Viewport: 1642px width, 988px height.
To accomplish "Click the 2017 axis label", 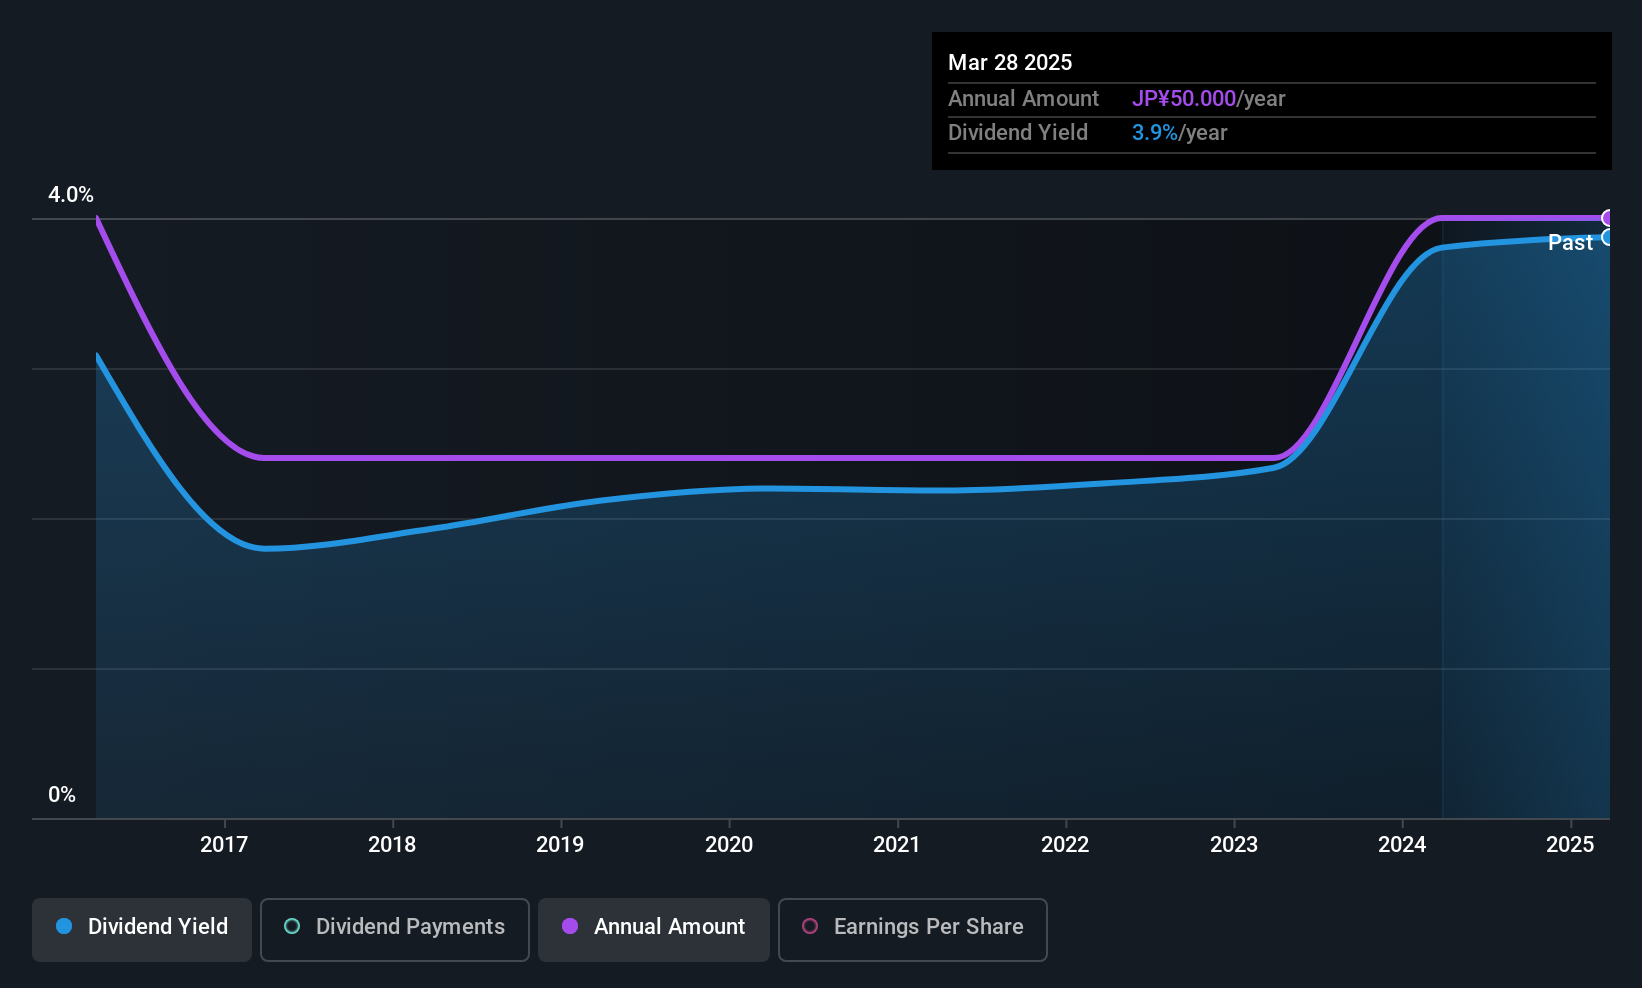I will 224,845.
